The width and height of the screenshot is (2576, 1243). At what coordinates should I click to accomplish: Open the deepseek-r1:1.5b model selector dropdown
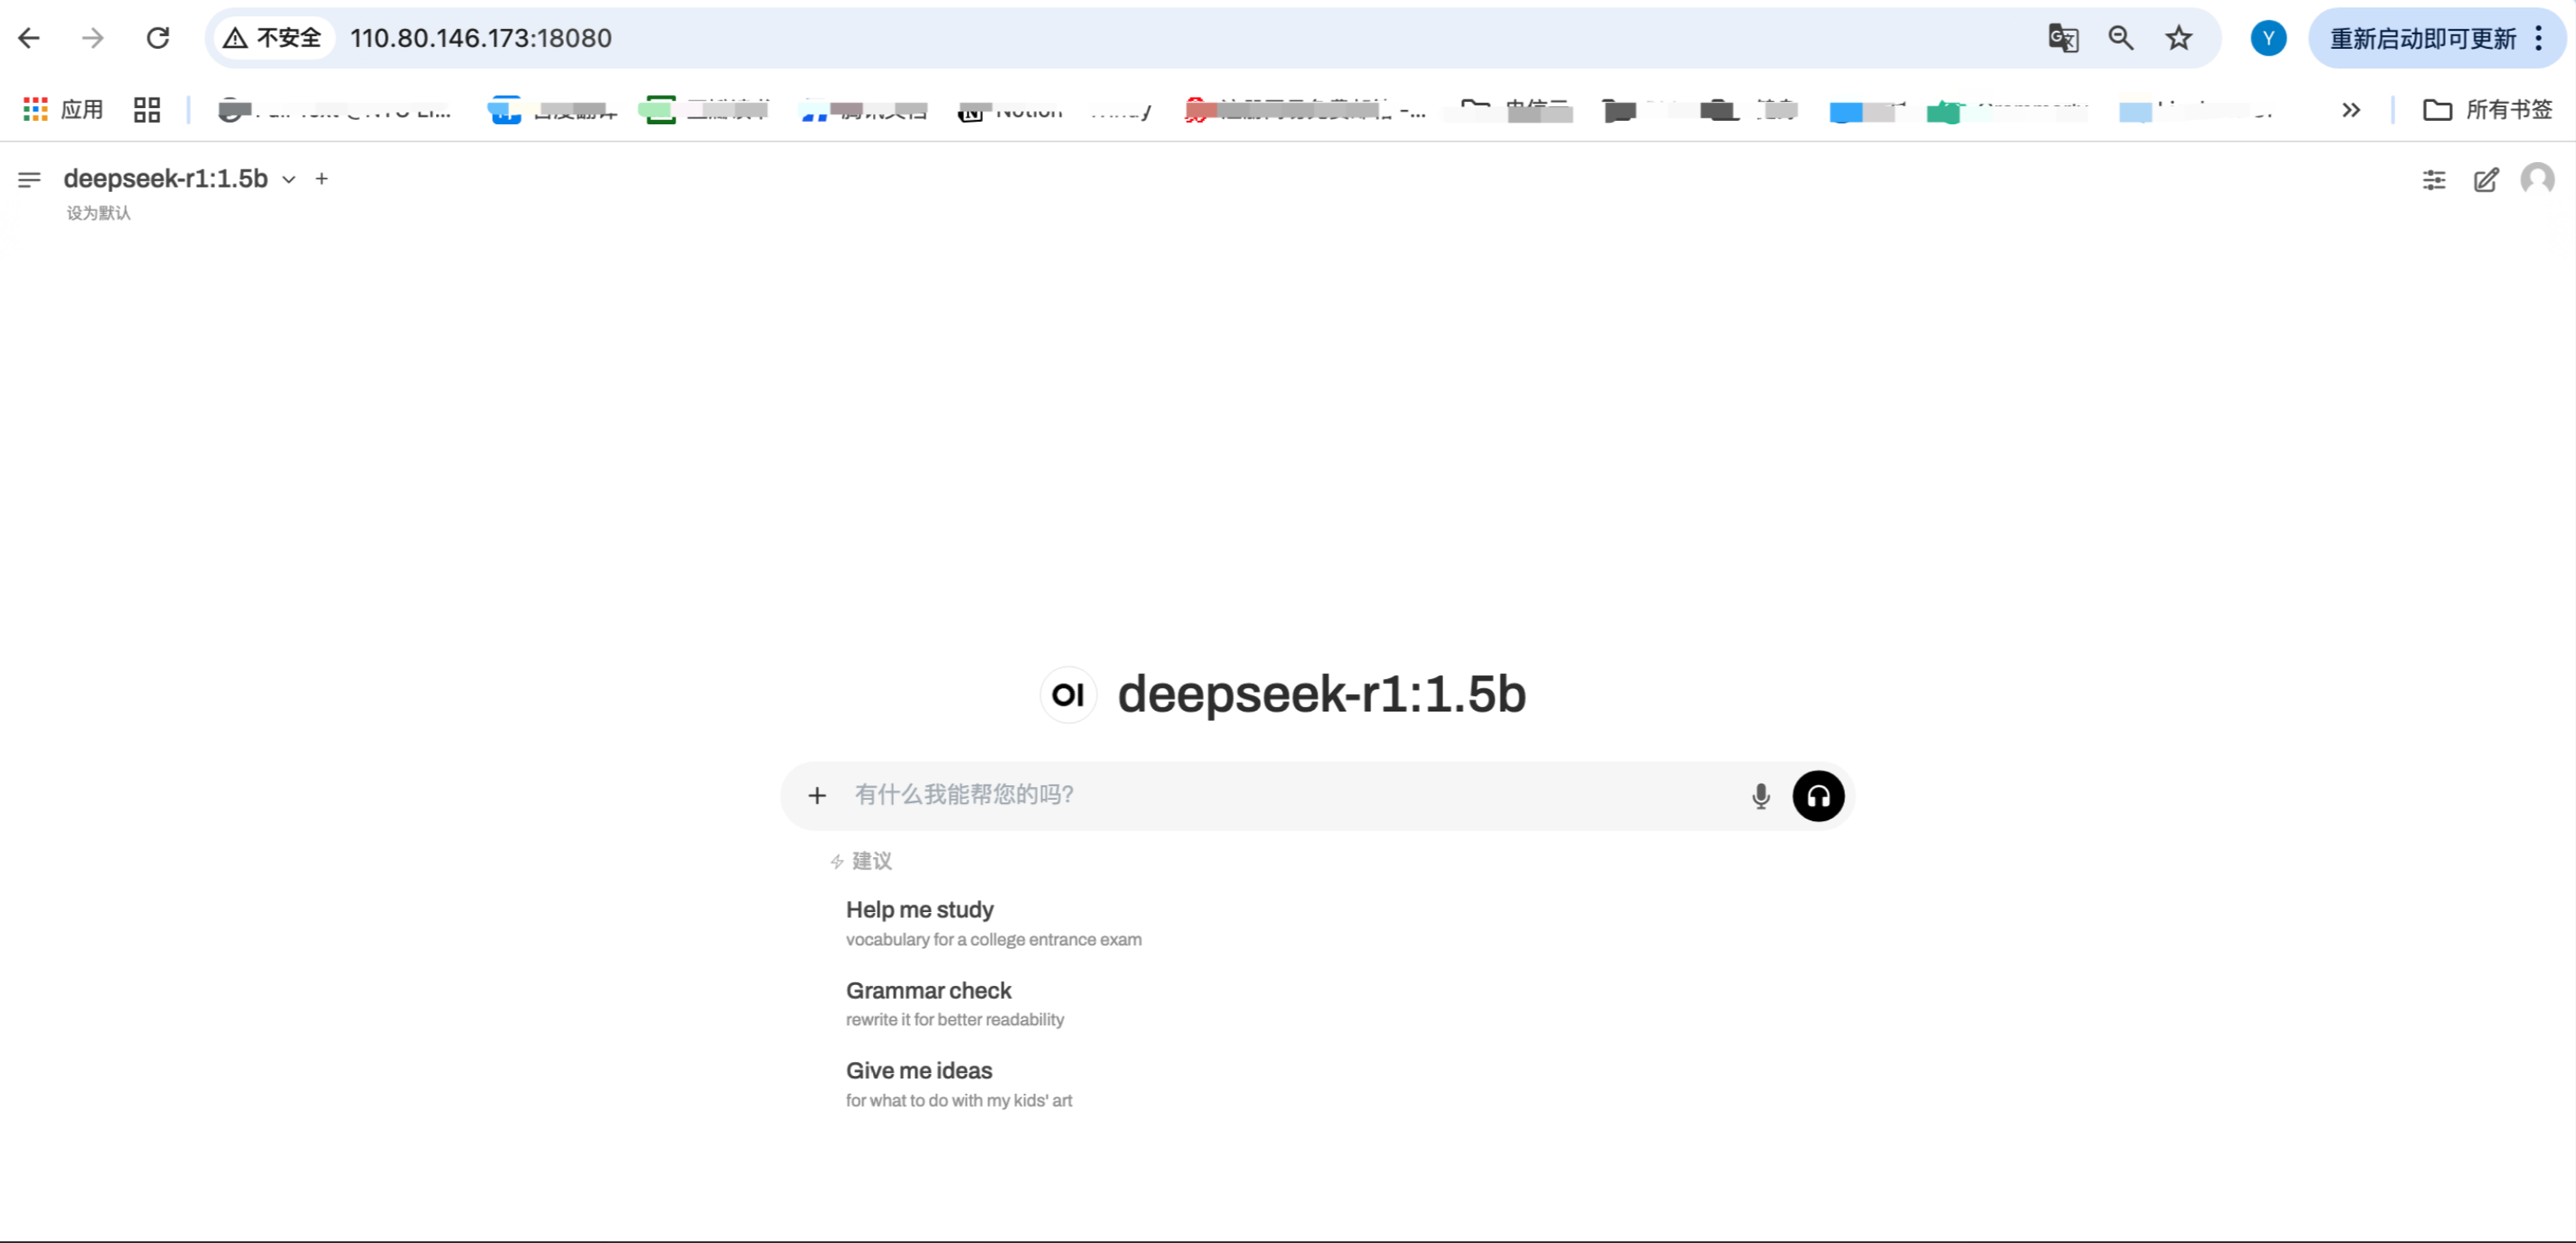click(180, 179)
